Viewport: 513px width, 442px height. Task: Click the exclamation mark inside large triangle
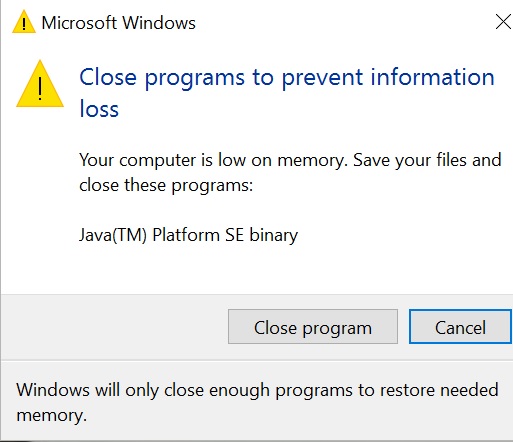click(x=40, y=88)
